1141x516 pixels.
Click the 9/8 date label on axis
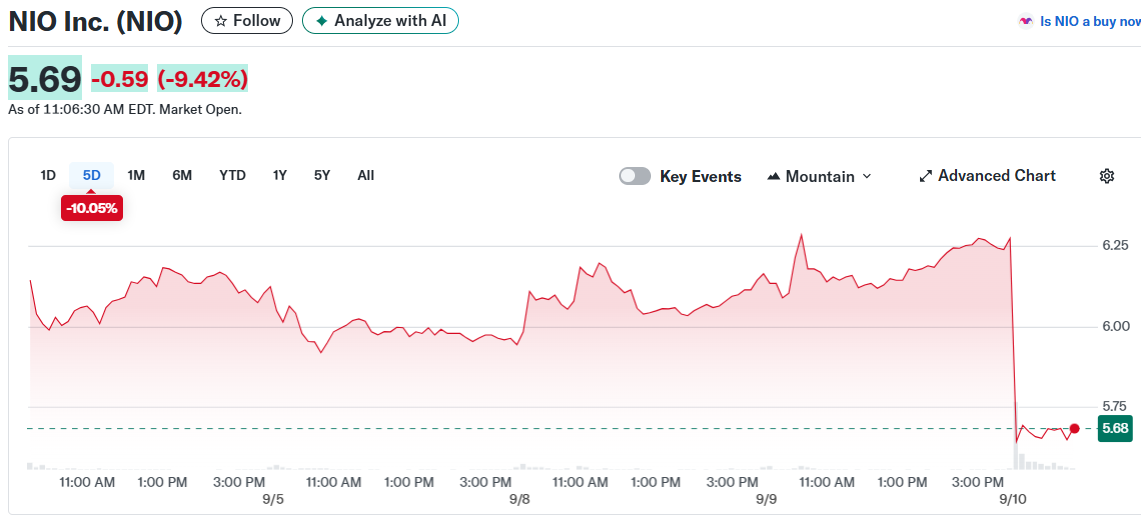(x=520, y=499)
